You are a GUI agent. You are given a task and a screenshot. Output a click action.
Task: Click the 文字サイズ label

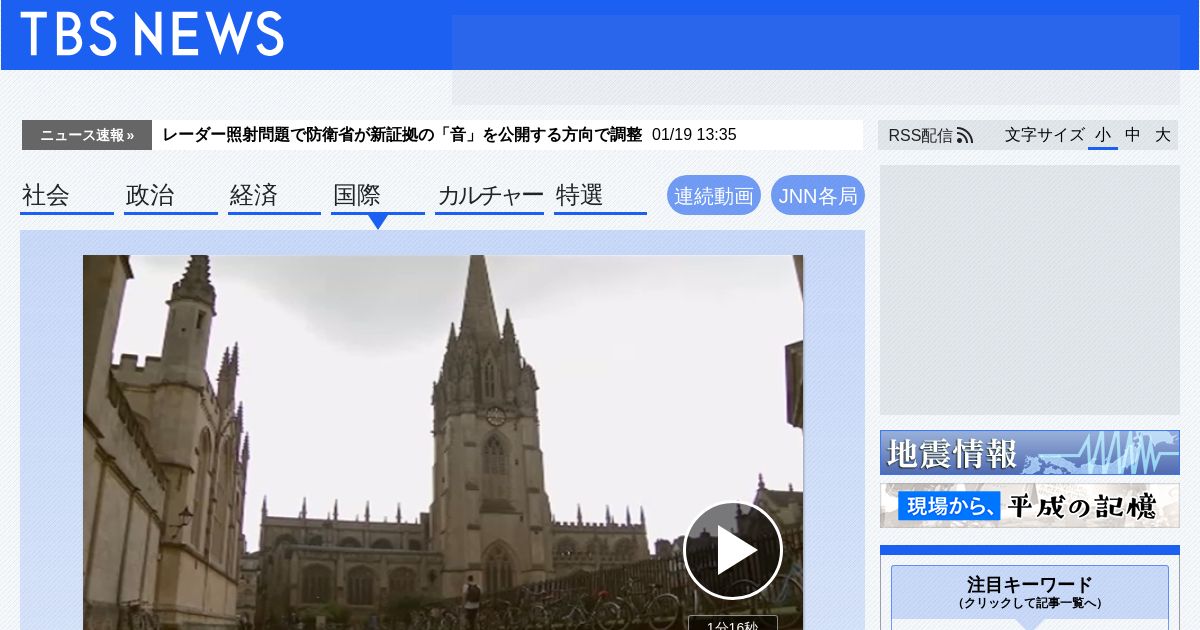[x=1044, y=135]
